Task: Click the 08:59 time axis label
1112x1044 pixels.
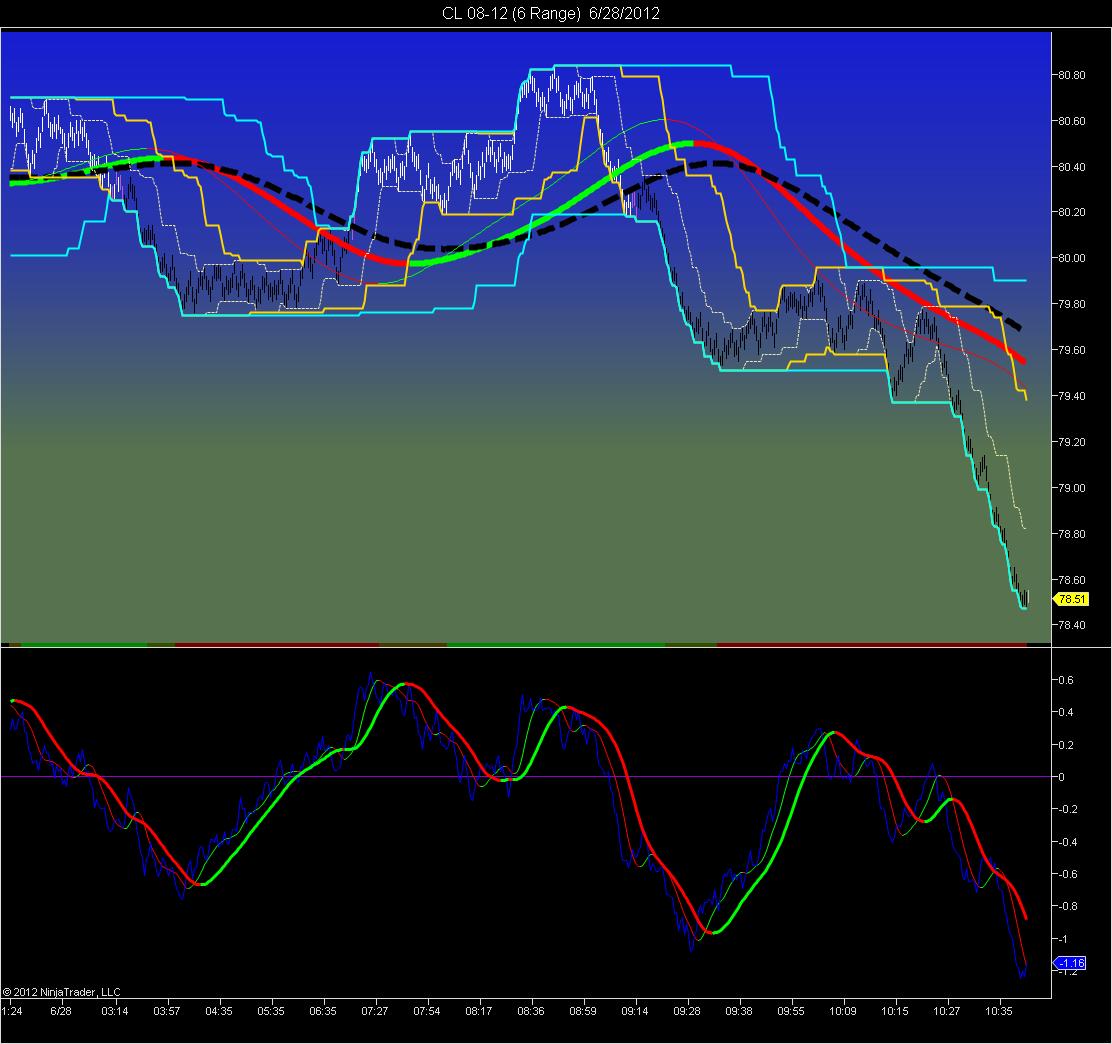Action: (582, 1011)
